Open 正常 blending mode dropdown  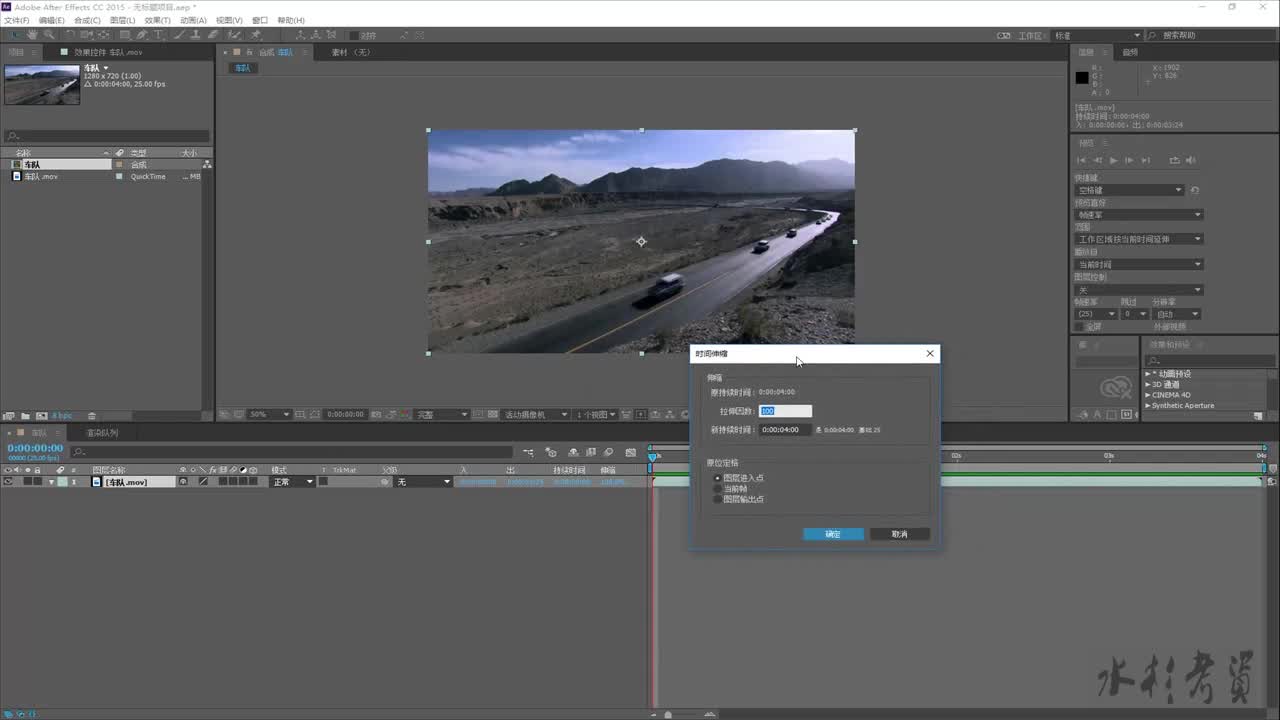pyautogui.click(x=293, y=482)
